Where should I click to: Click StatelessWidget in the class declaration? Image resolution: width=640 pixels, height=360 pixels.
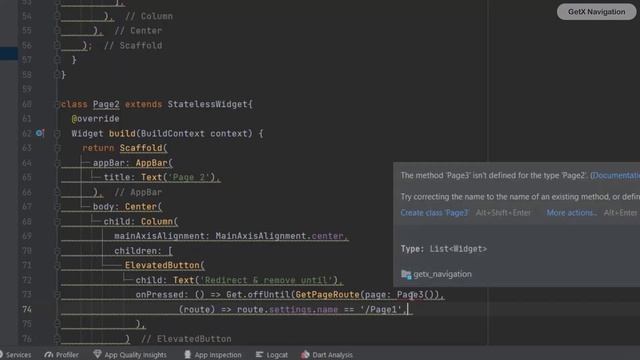coord(207,104)
